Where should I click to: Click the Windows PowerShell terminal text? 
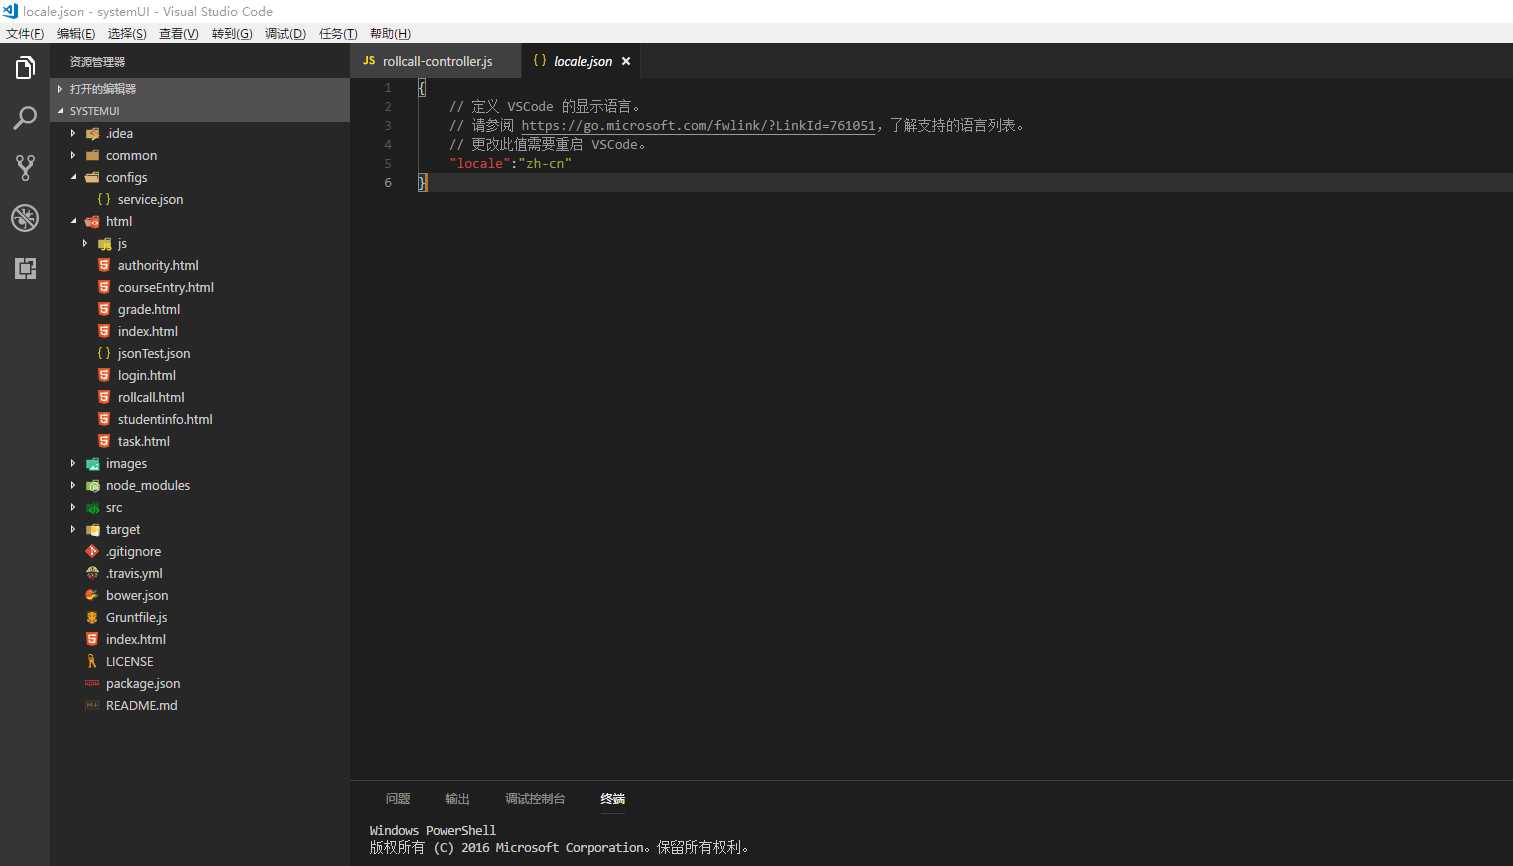pos(433,831)
